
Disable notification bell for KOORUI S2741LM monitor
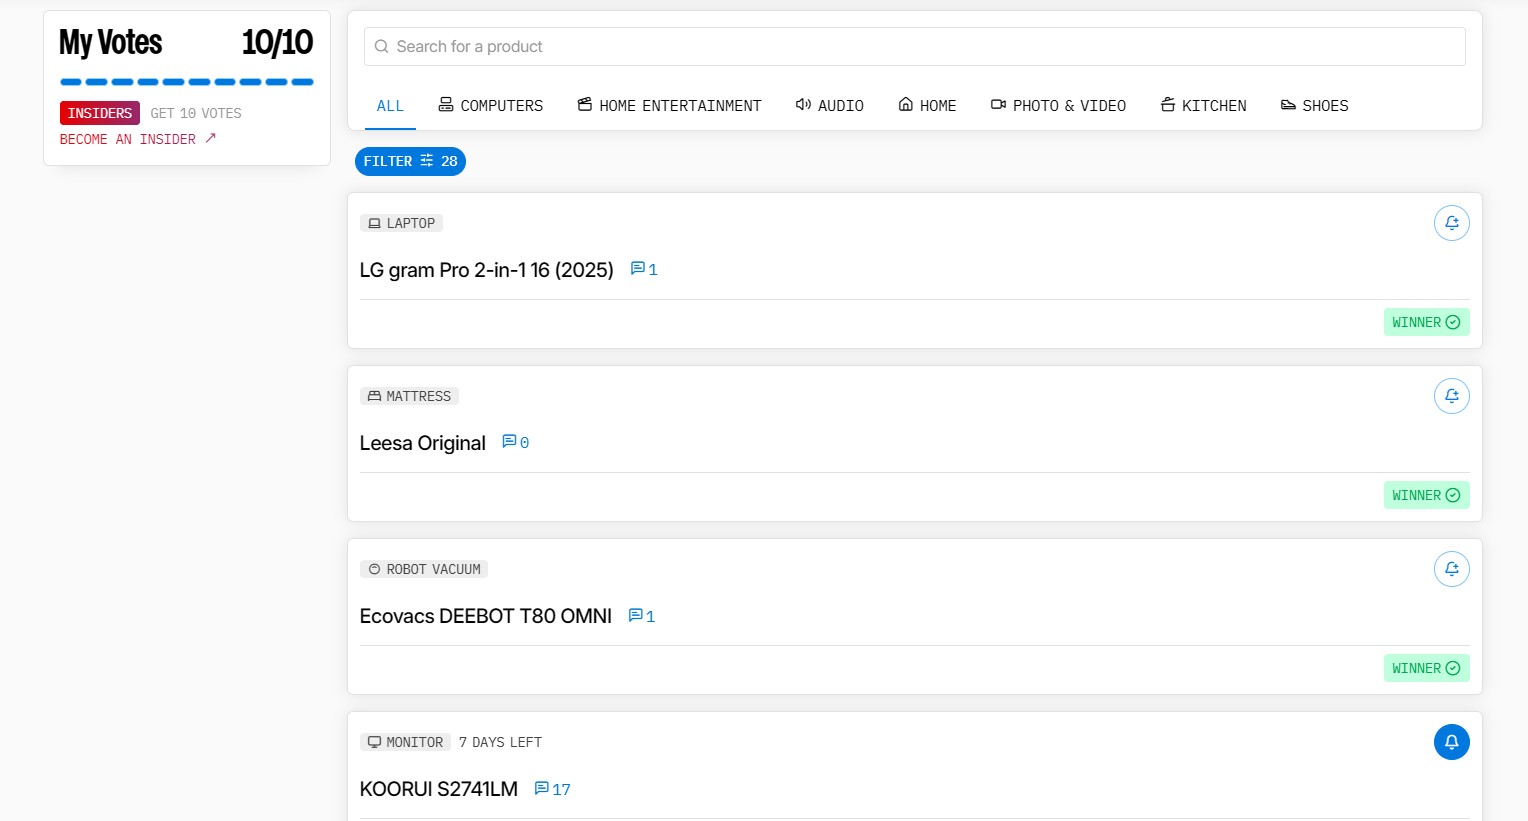click(x=1451, y=742)
